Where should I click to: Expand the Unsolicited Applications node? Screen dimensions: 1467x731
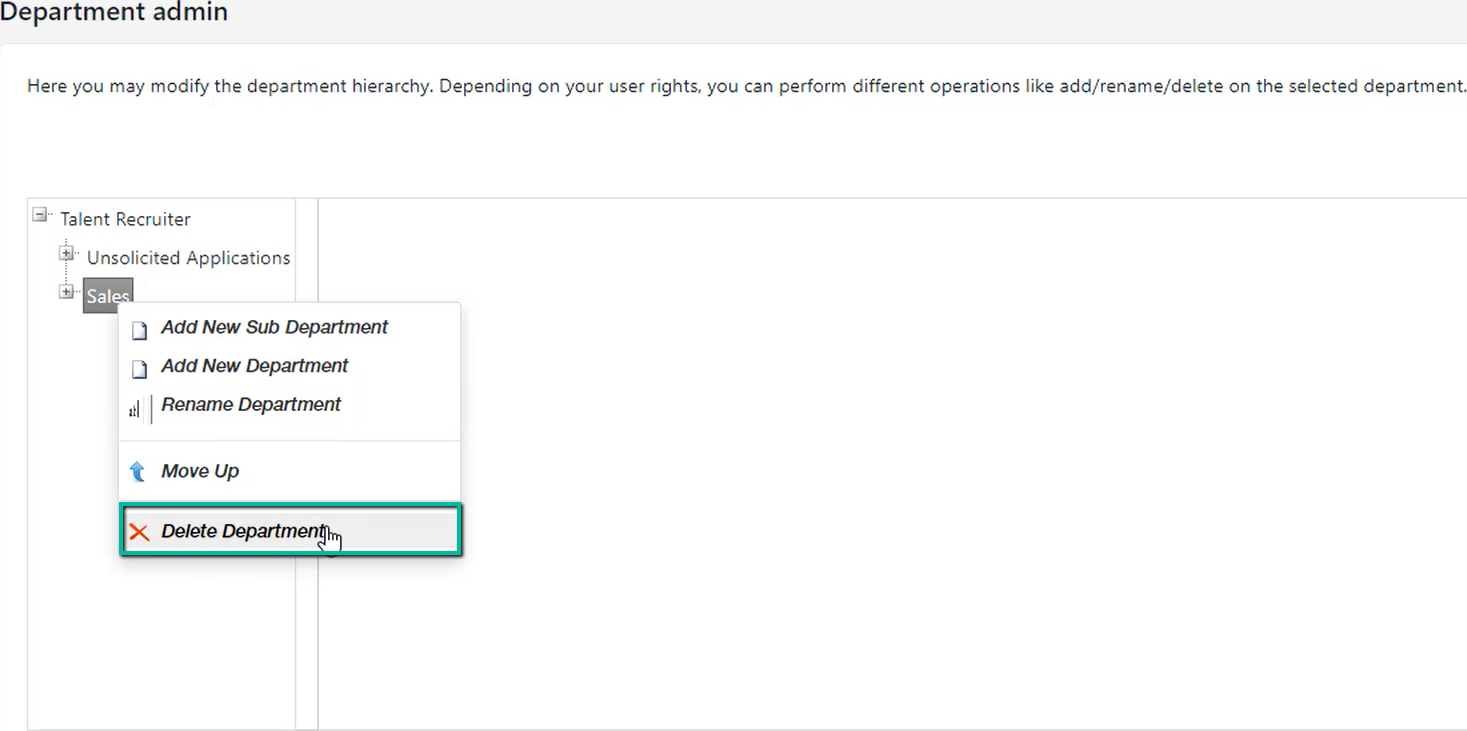coord(66,253)
